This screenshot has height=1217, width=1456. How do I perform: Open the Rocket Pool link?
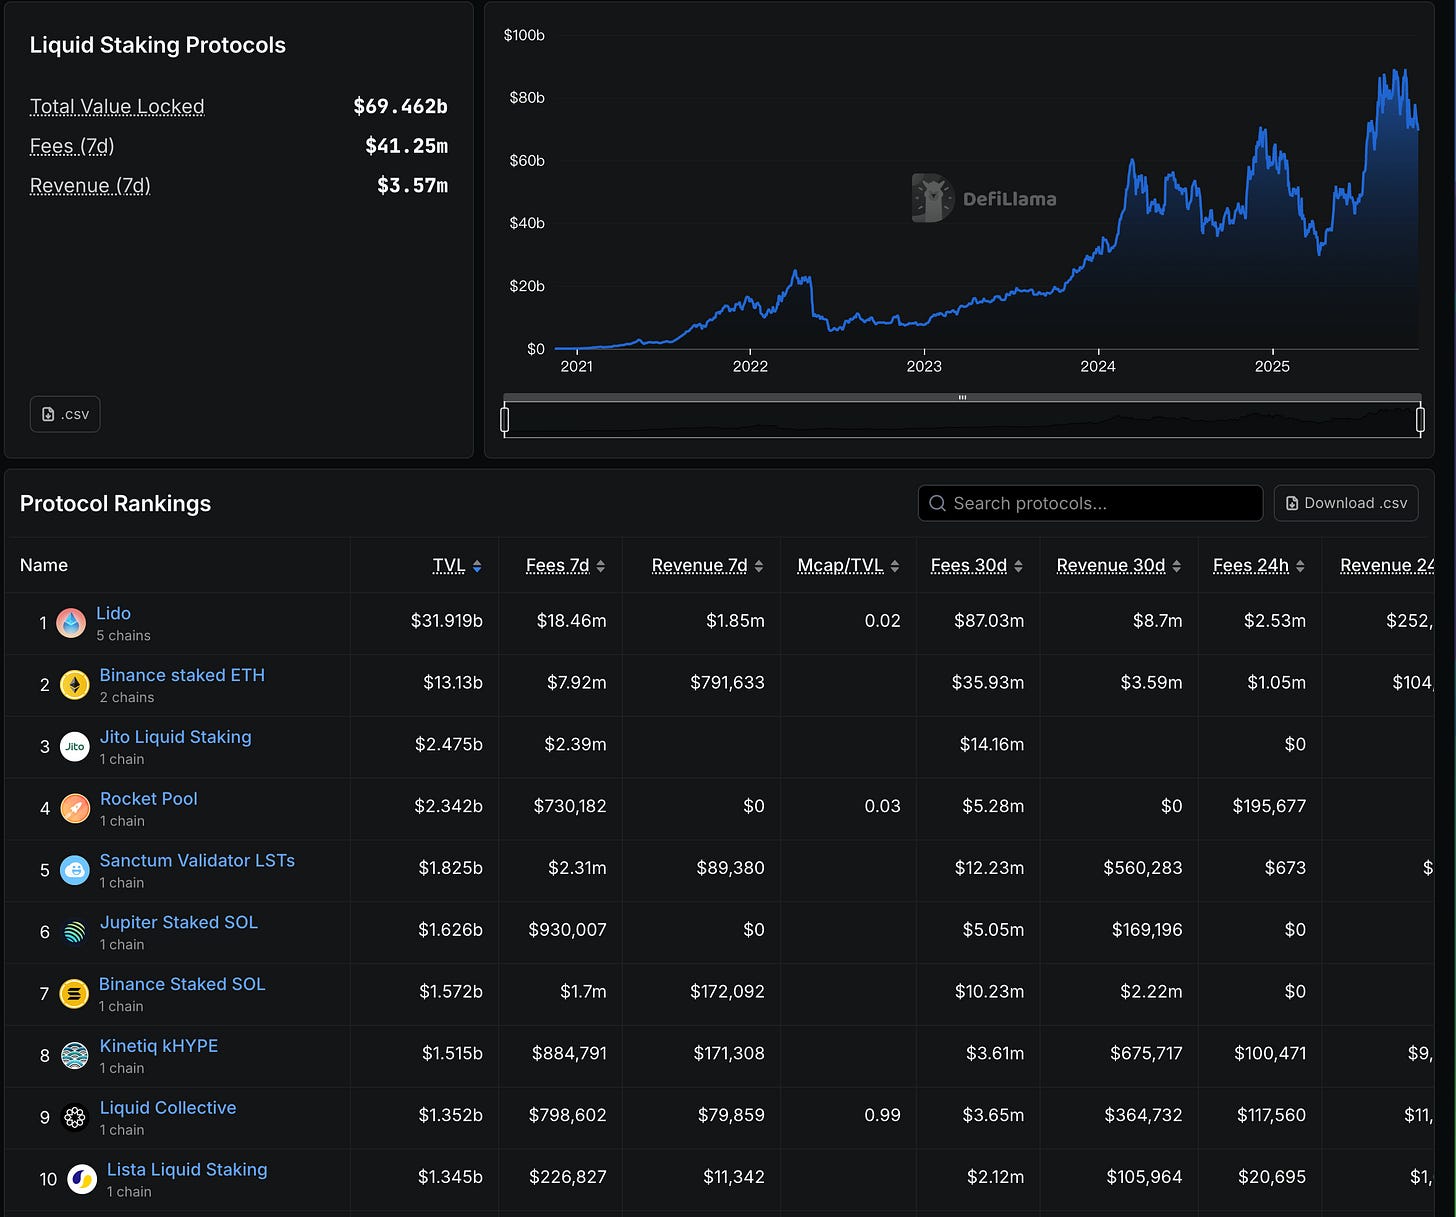(x=149, y=799)
